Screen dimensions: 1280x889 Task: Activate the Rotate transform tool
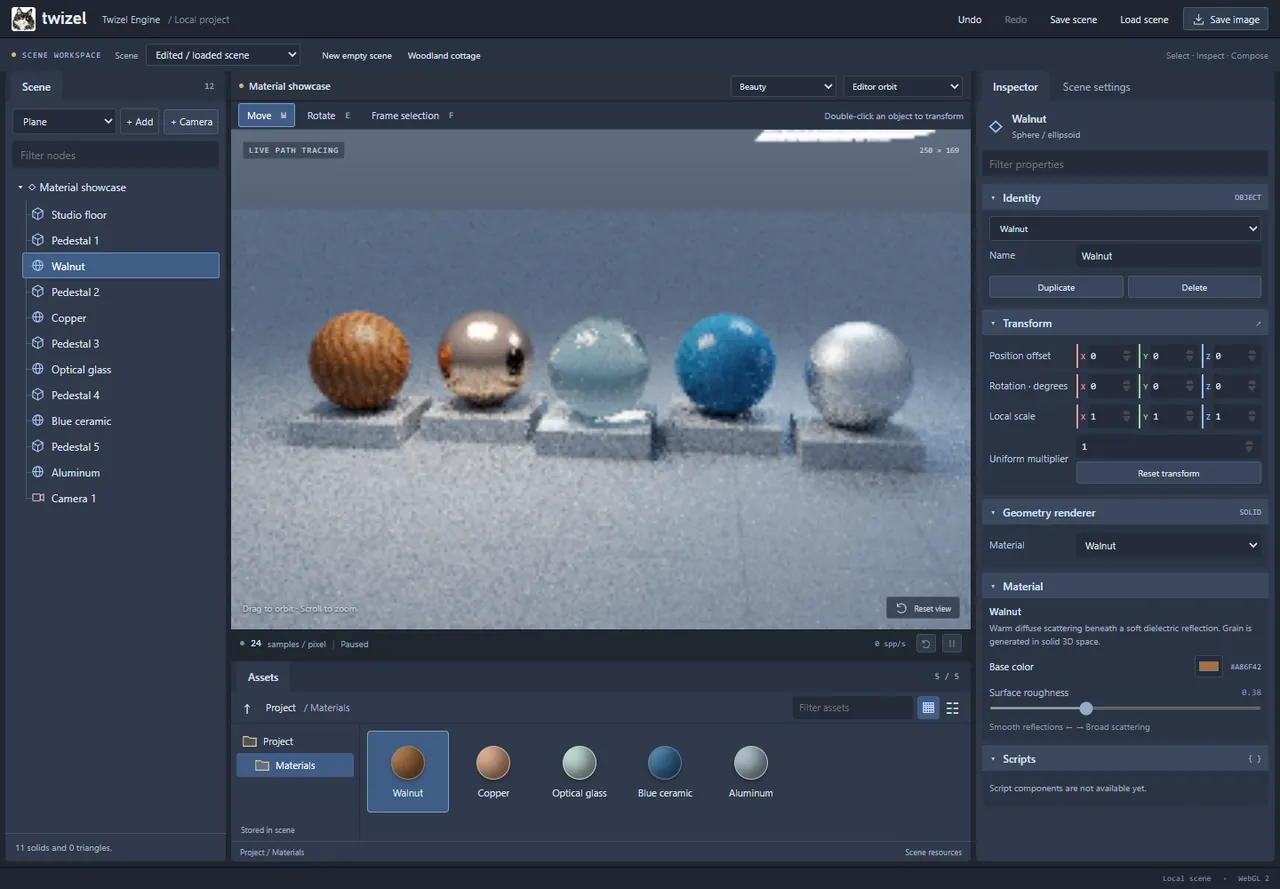click(328, 116)
